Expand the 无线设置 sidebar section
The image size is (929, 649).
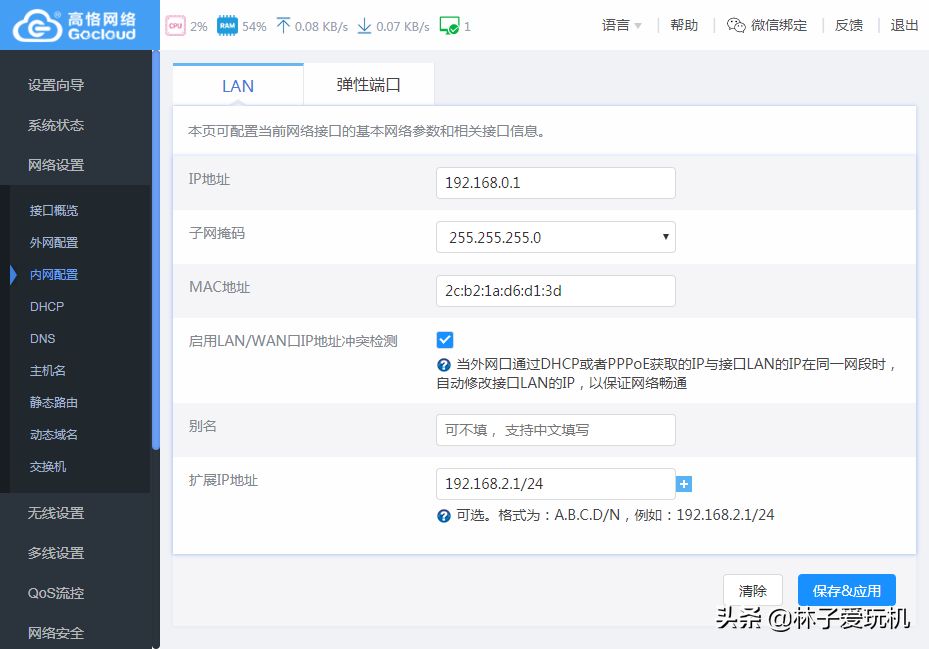56,513
